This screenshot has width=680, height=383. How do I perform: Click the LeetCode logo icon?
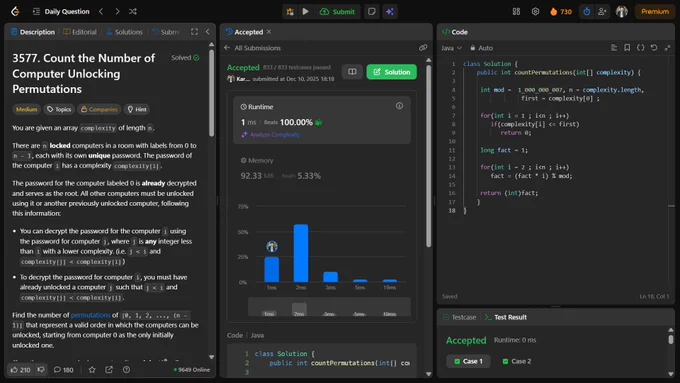(x=15, y=12)
